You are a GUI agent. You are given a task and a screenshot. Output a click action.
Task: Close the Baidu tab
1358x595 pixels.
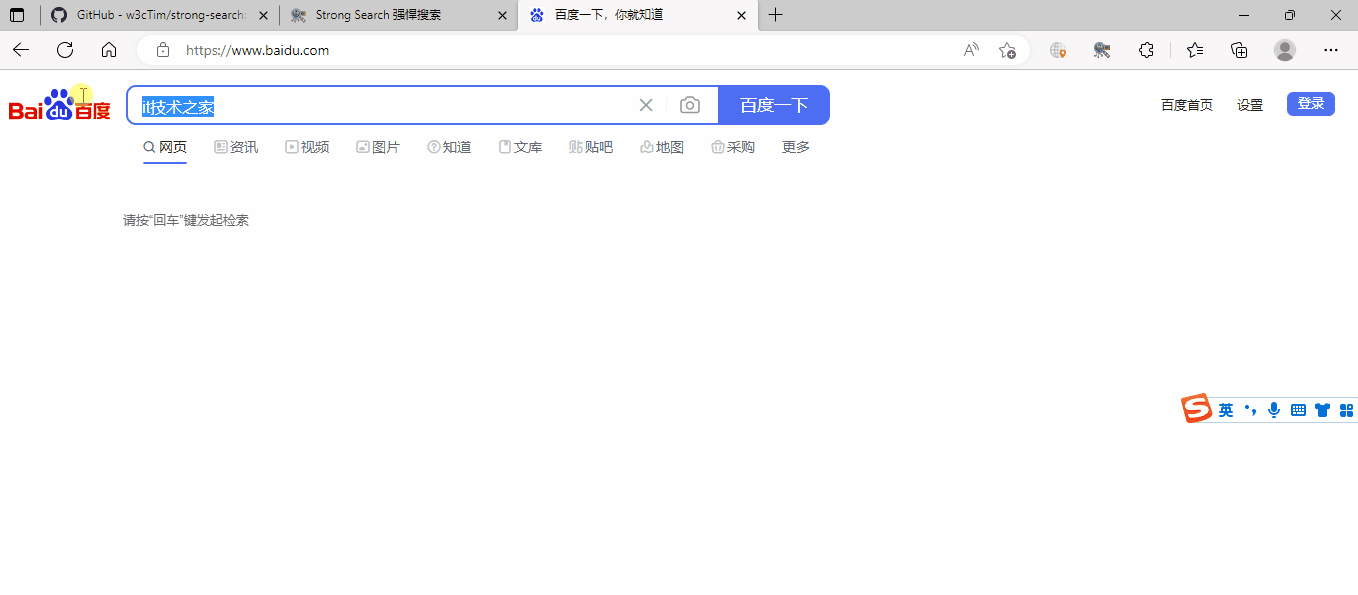[x=740, y=15]
